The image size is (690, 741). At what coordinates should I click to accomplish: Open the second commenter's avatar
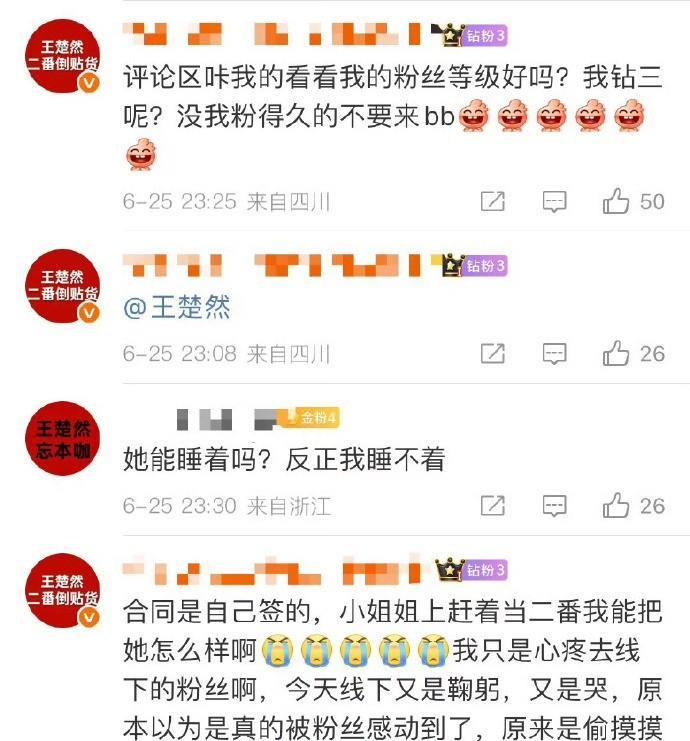[x=62, y=286]
